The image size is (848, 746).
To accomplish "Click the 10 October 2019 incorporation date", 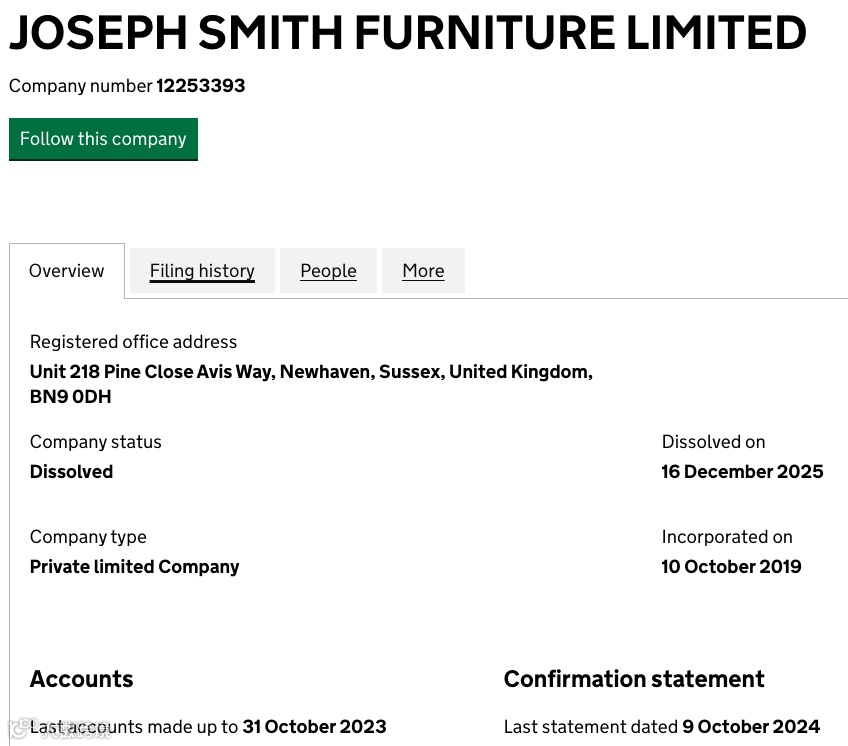I will [731, 567].
